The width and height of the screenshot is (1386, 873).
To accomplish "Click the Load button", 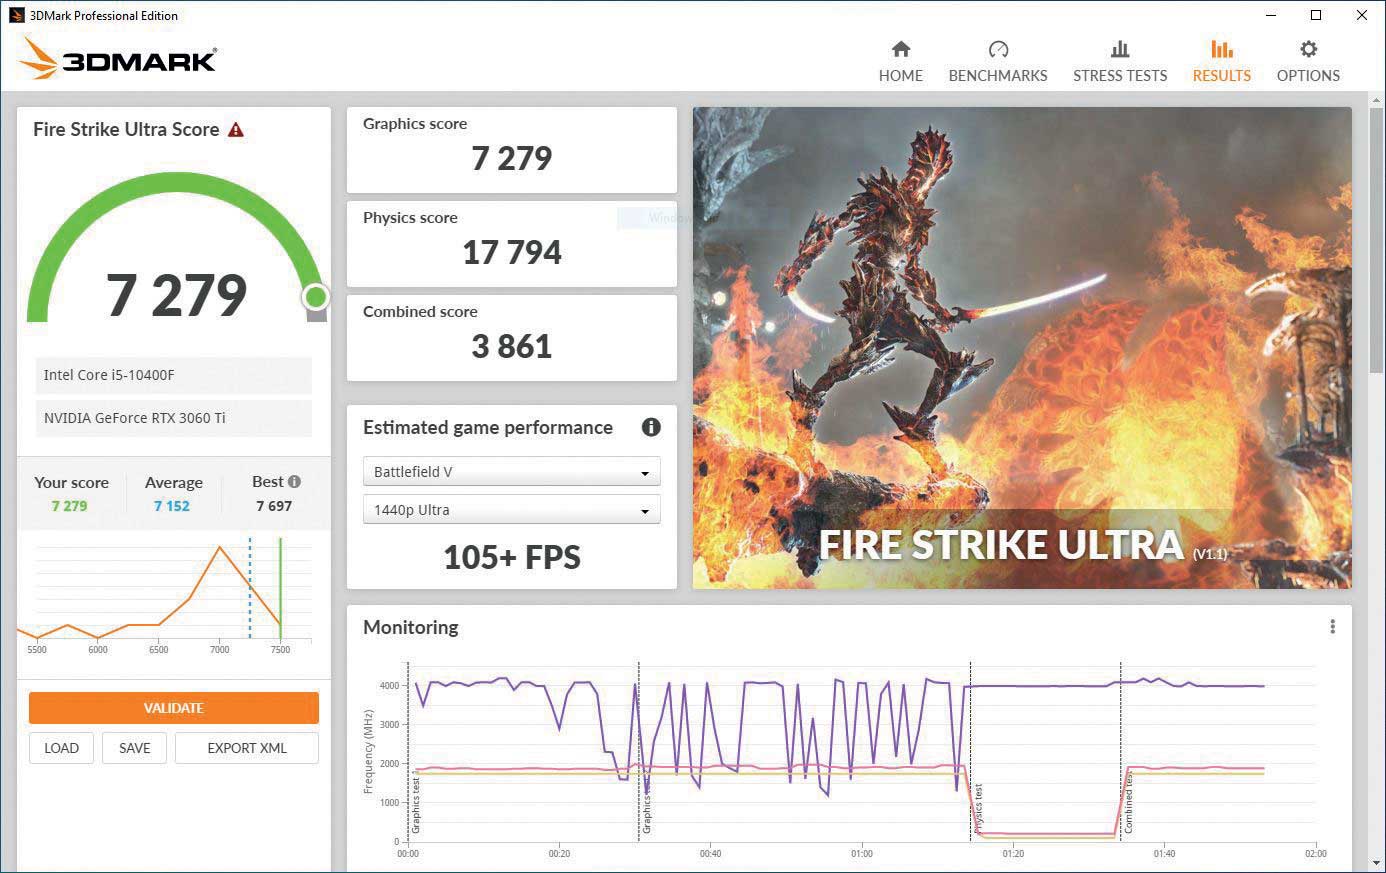I will [61, 748].
